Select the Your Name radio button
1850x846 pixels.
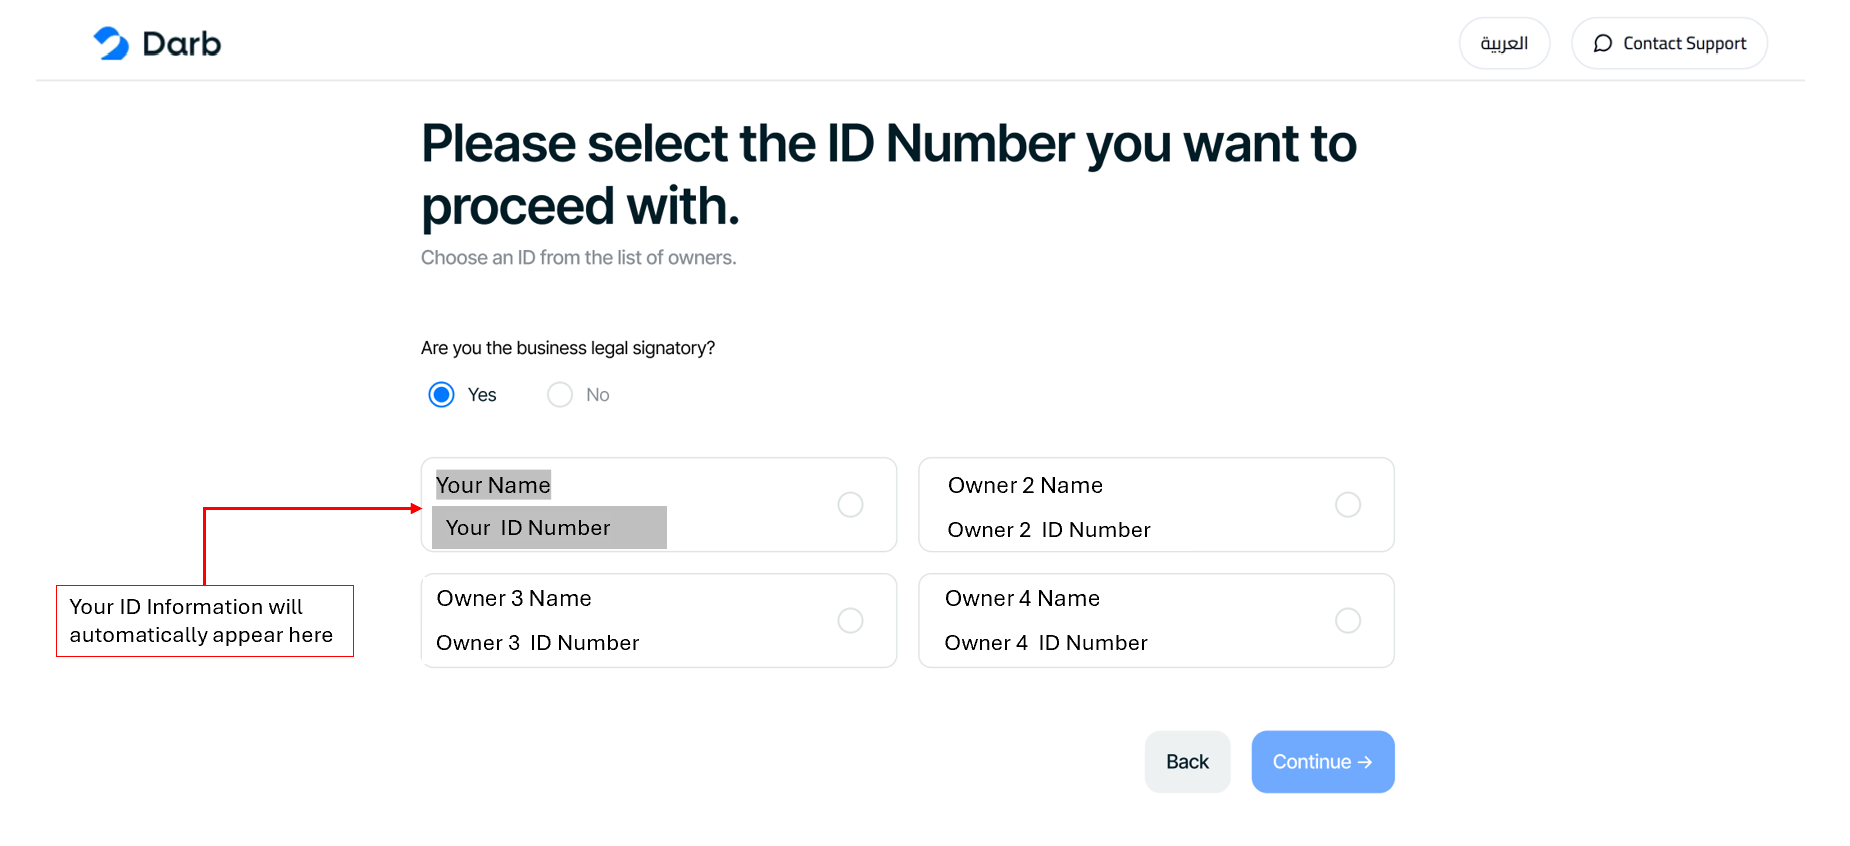click(850, 505)
